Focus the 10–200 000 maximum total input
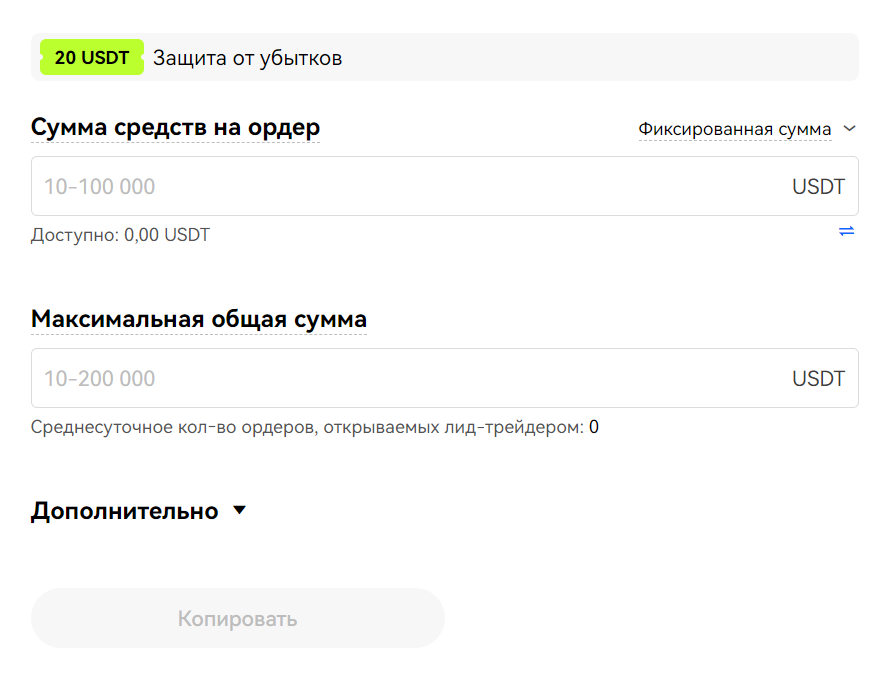Viewport: 892px width, 693px height. click(x=400, y=378)
